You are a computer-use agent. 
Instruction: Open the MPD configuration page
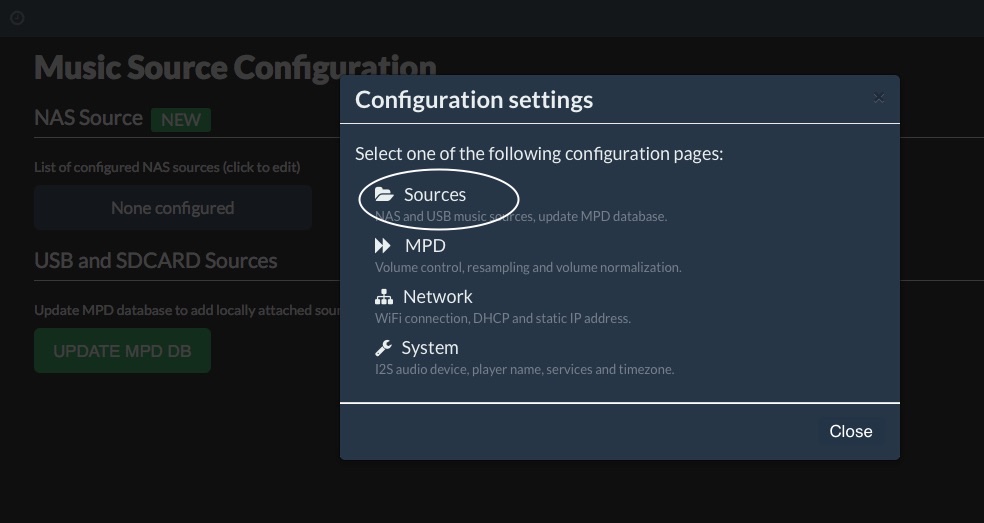tap(425, 246)
